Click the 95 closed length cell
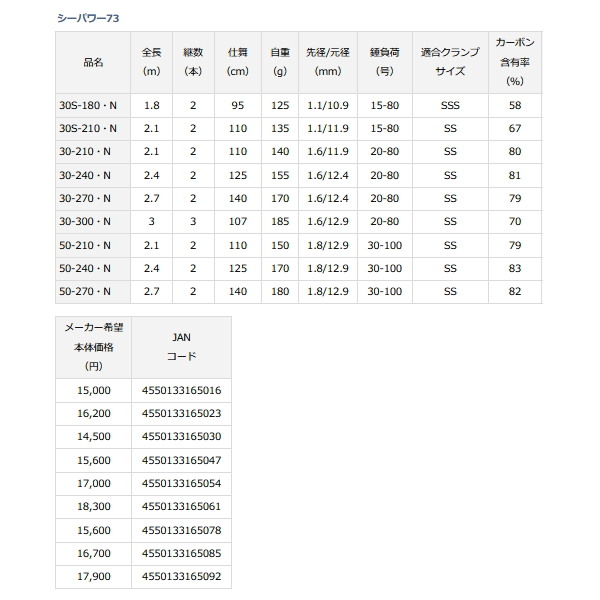600x600 pixels. click(x=238, y=105)
